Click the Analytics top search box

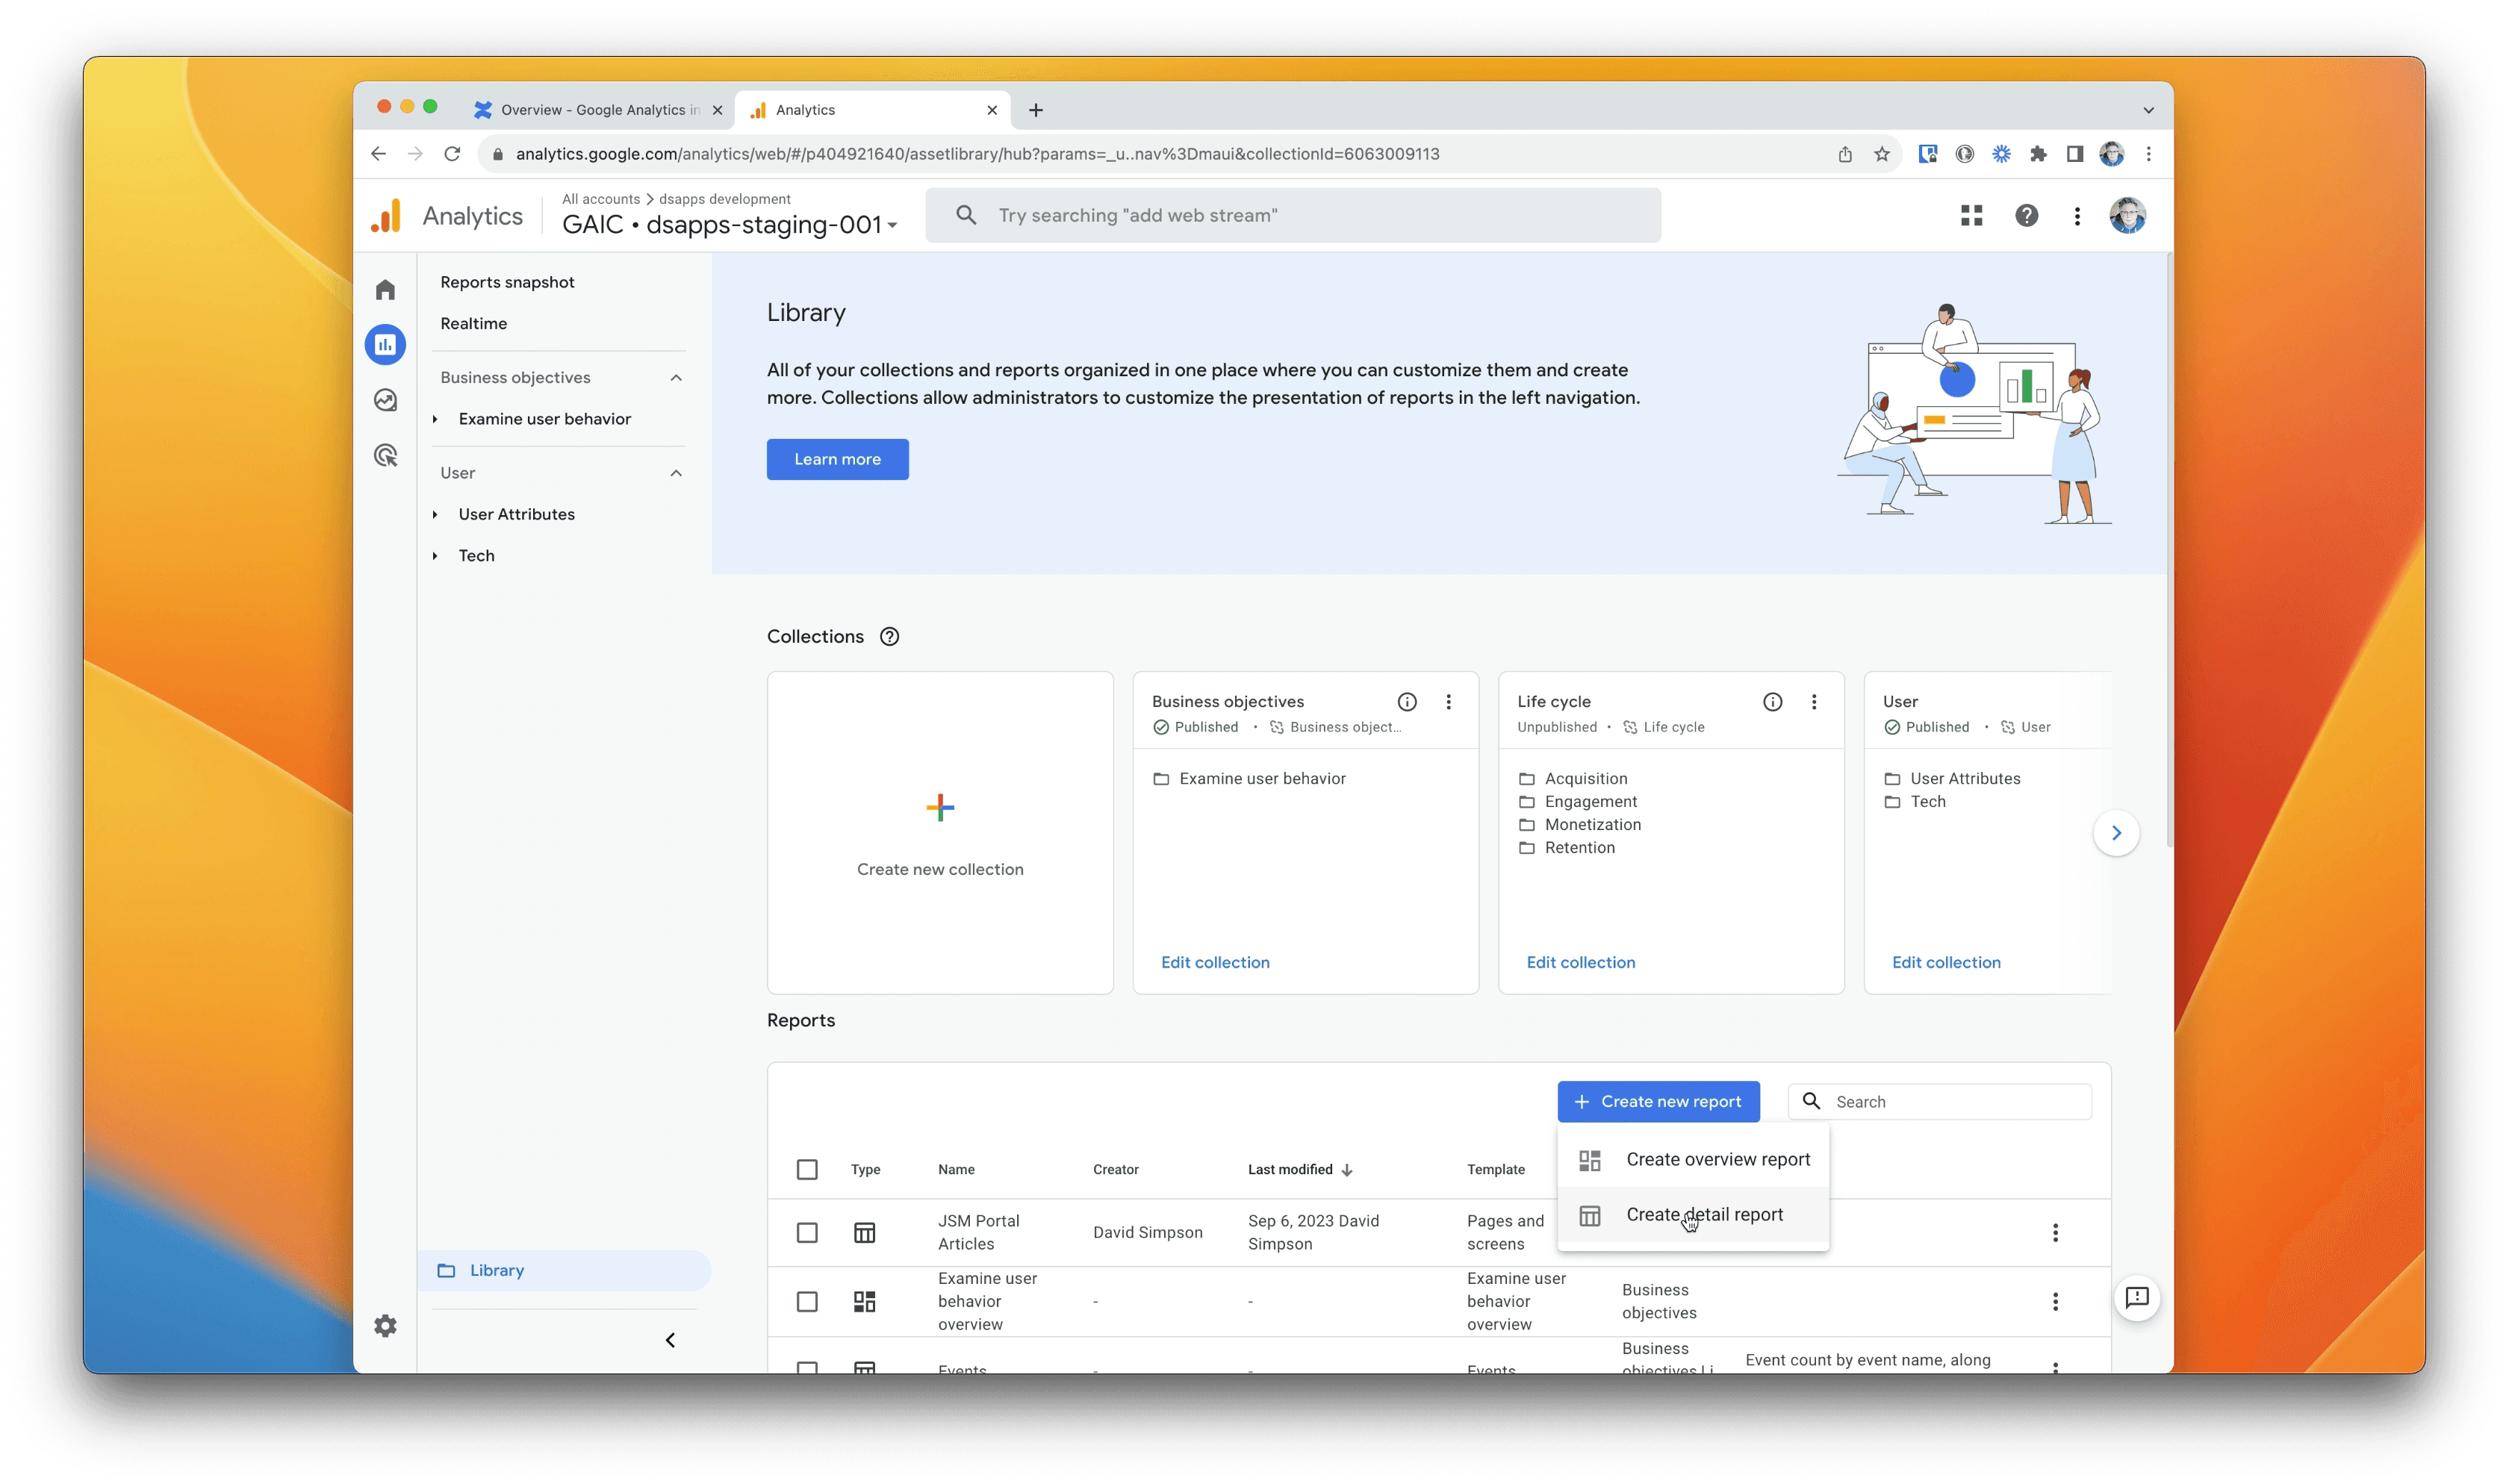coord(1293,216)
